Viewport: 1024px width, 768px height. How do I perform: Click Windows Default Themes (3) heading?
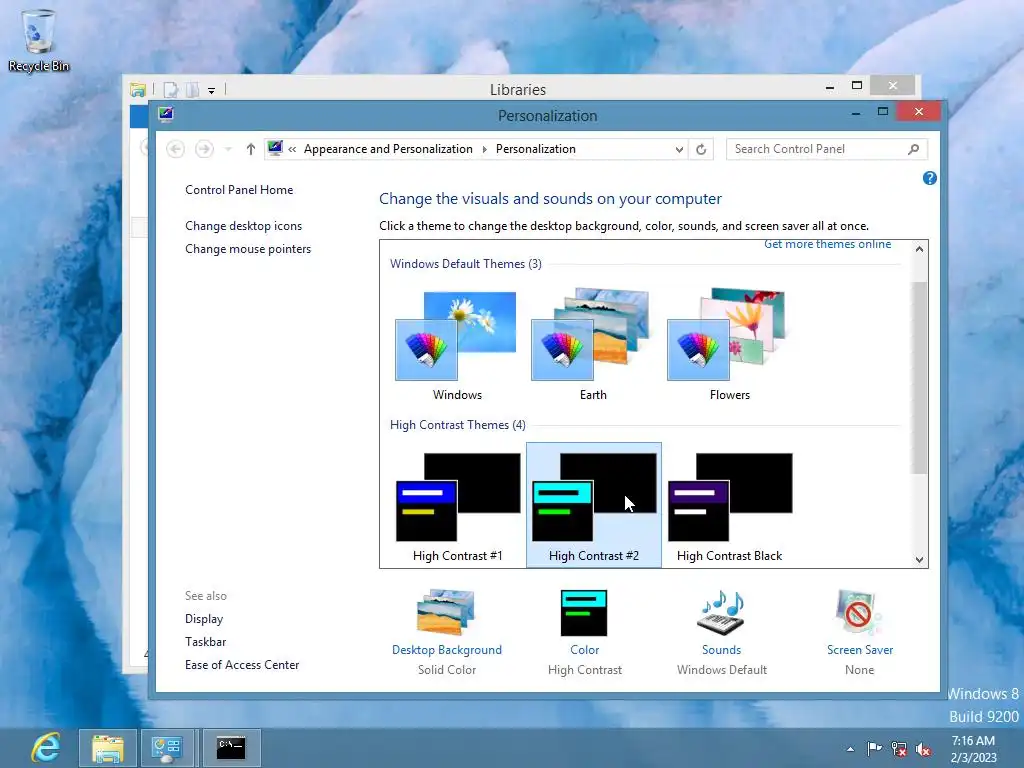click(x=466, y=264)
